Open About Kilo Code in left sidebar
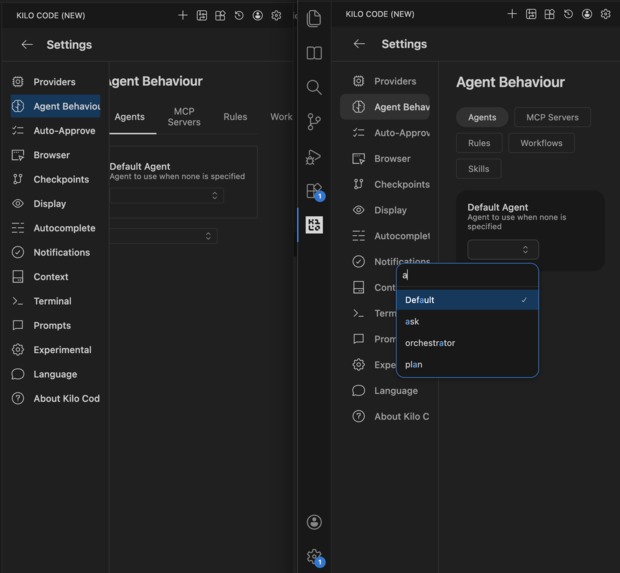The image size is (620, 573). 55,399
